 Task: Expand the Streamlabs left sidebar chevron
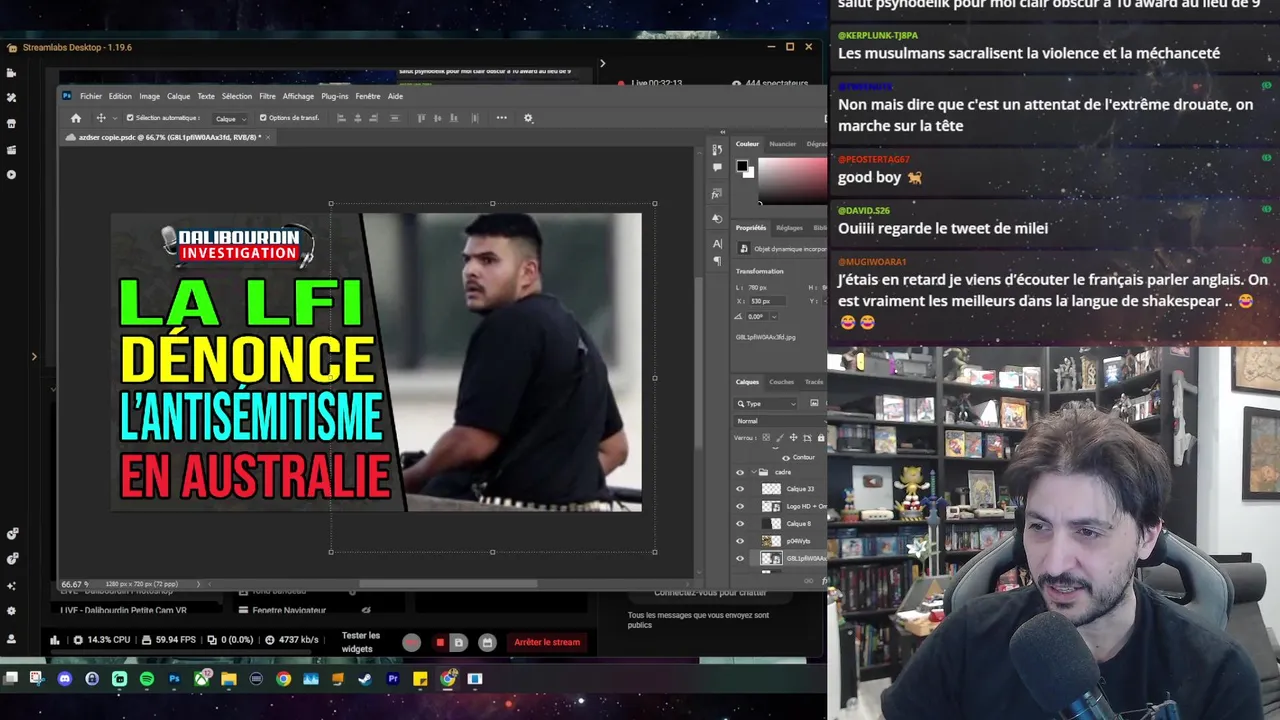34,356
